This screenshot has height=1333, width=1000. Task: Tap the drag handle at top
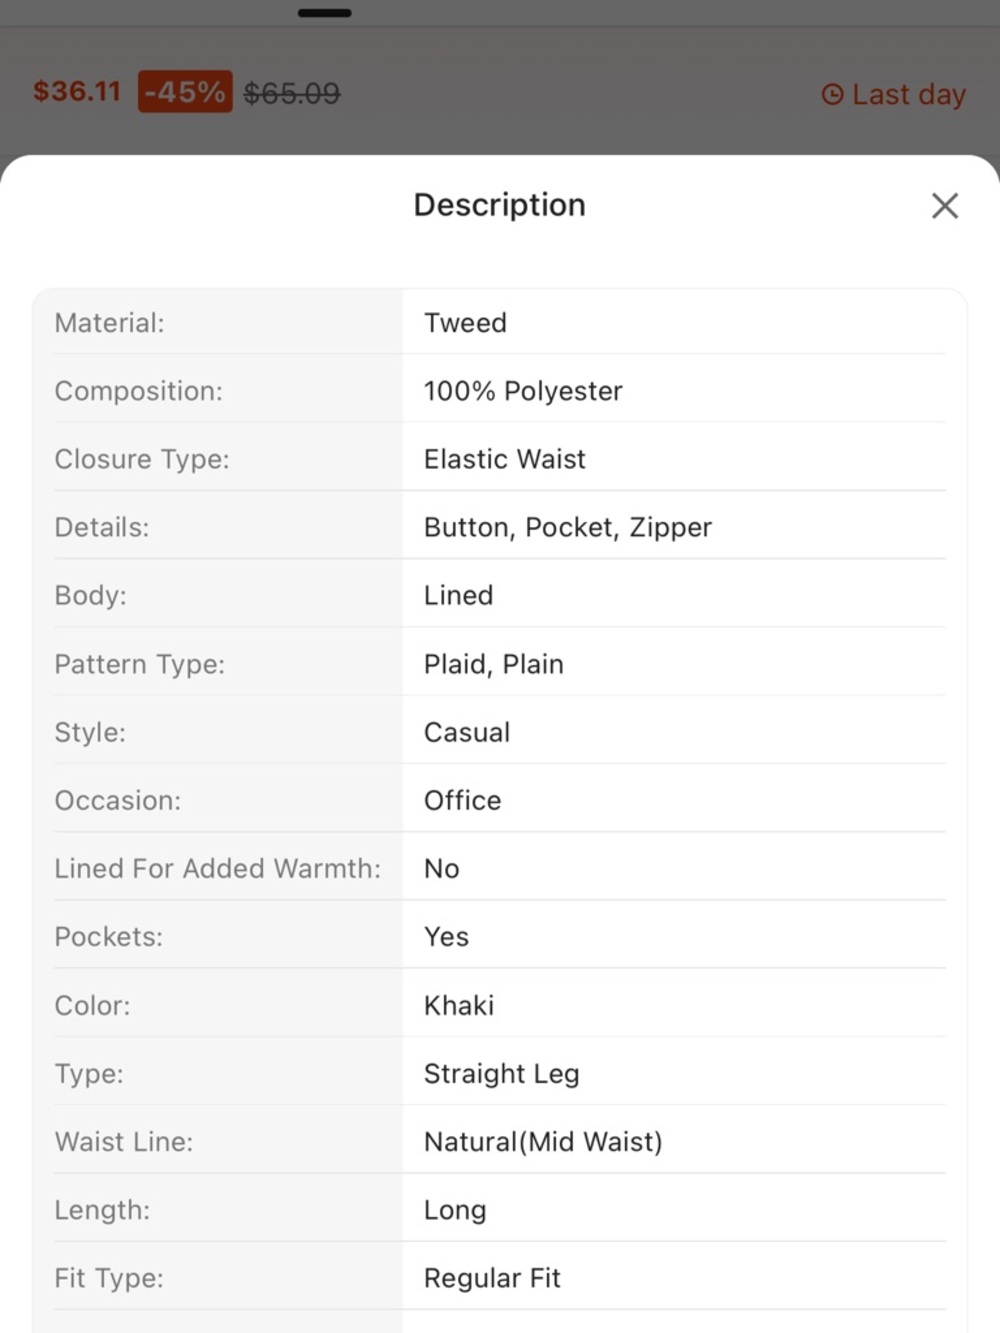click(325, 13)
